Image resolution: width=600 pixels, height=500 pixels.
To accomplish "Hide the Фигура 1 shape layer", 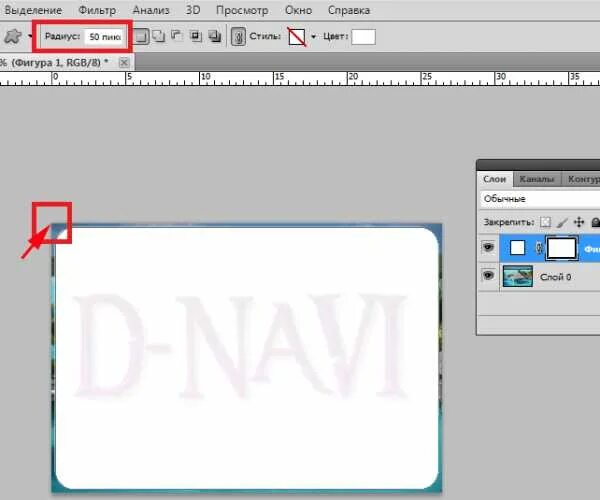I will pyautogui.click(x=488, y=247).
